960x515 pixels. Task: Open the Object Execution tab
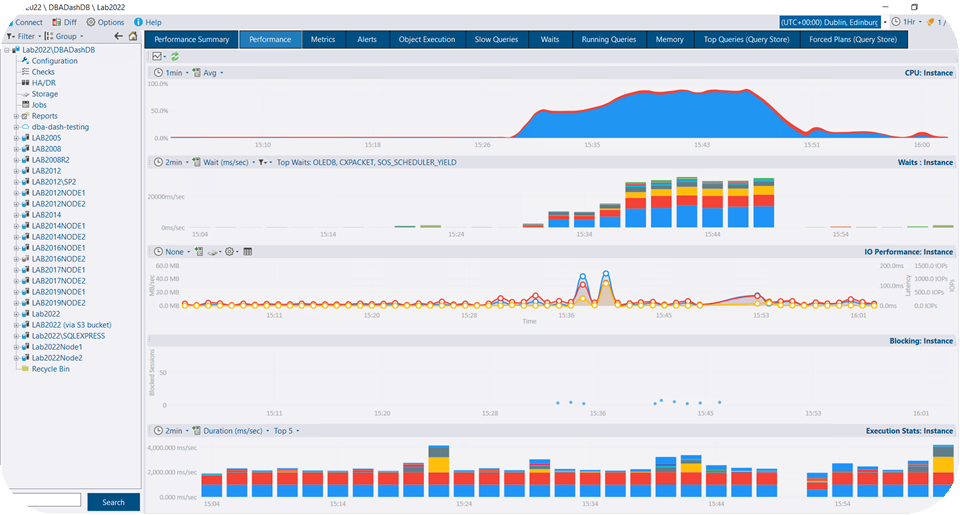pos(427,39)
